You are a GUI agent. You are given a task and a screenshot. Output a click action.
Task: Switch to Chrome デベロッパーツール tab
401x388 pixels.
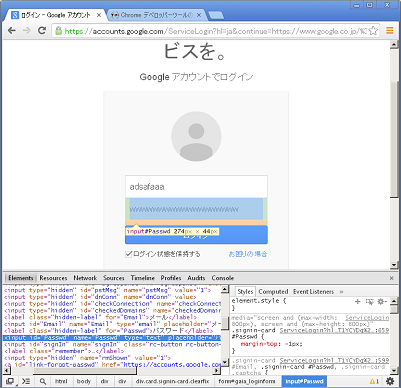click(x=156, y=15)
